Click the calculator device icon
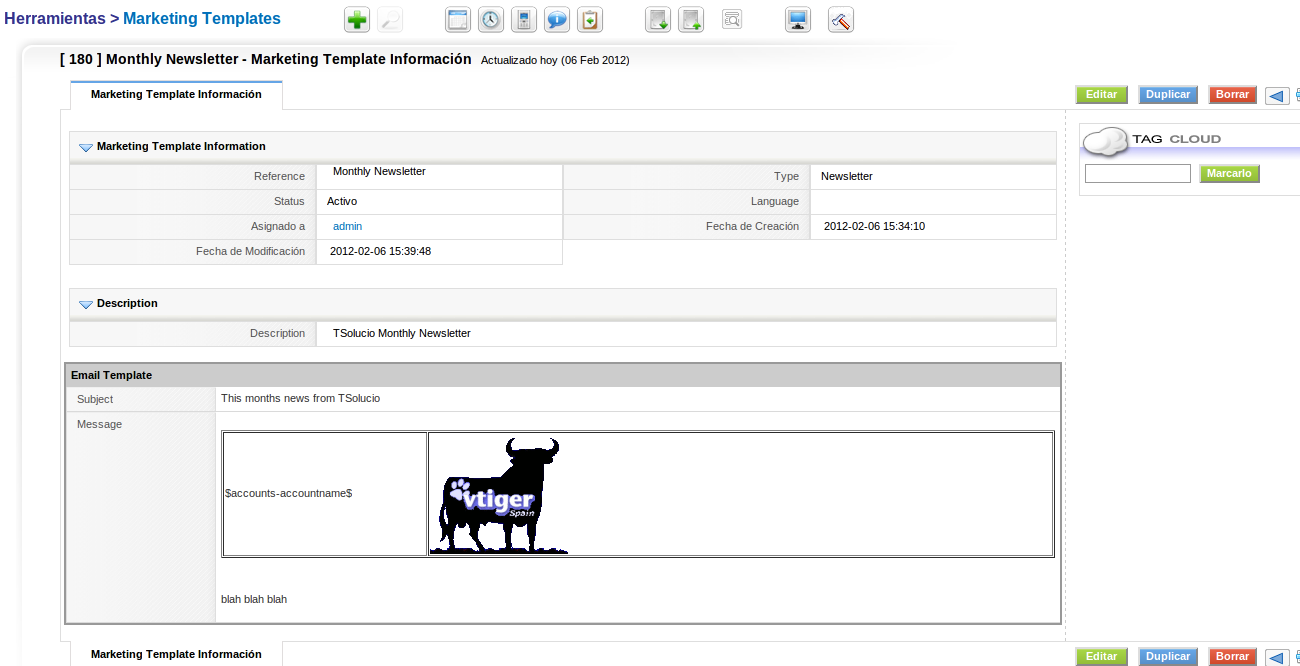This screenshot has width=1300, height=666. tap(524, 20)
